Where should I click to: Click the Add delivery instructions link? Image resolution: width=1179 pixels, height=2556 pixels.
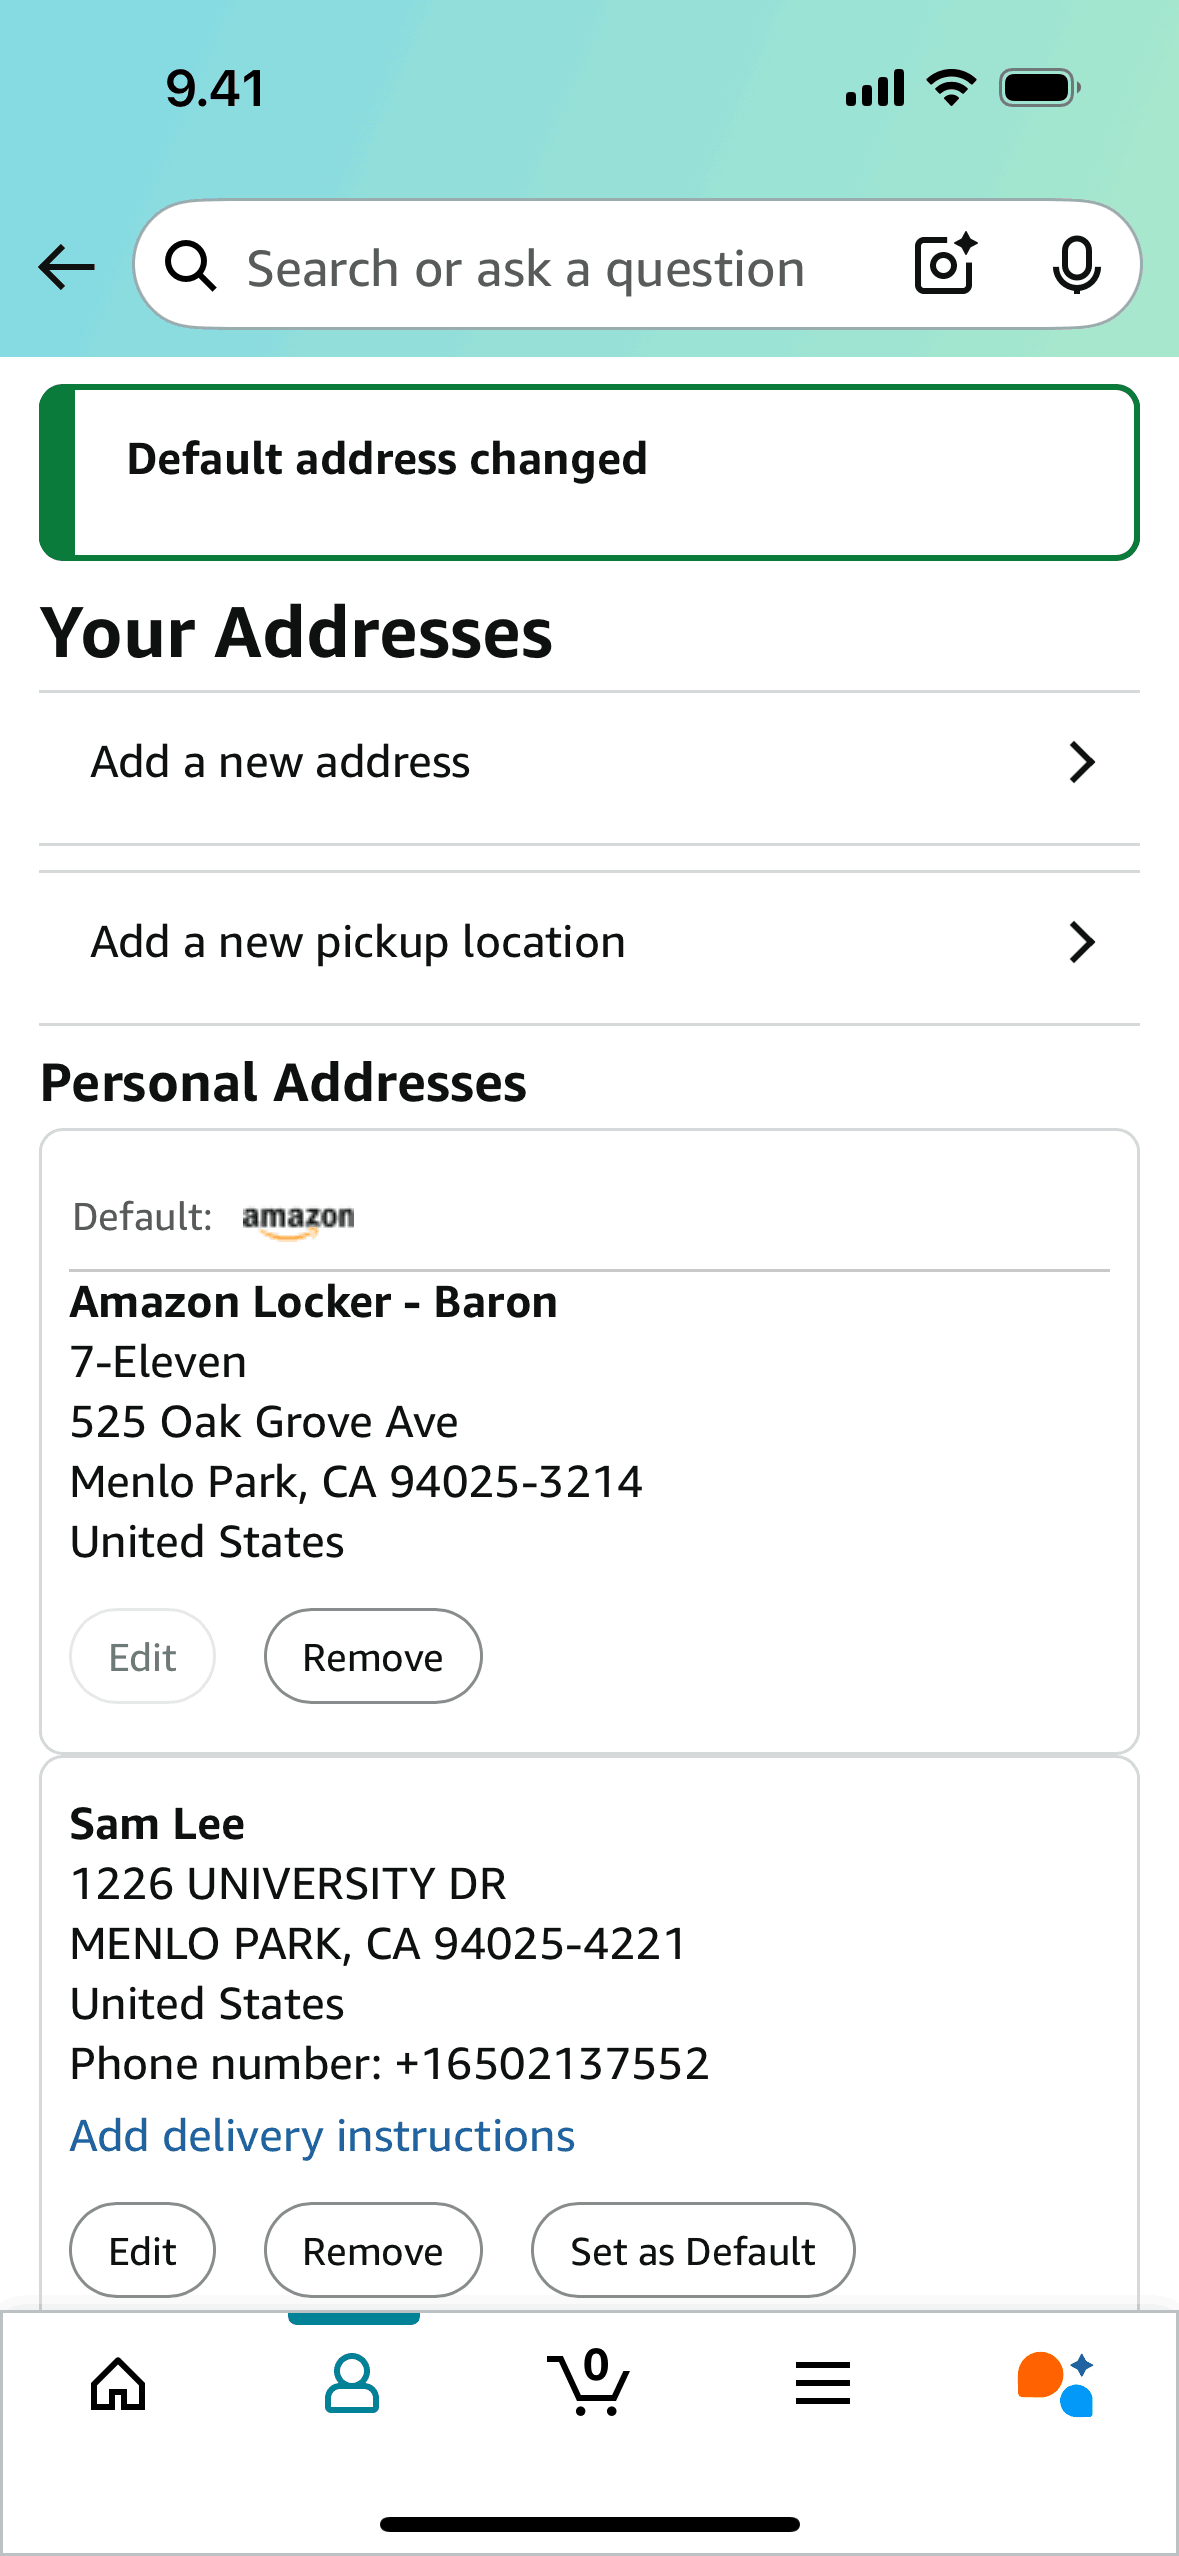coord(322,2136)
